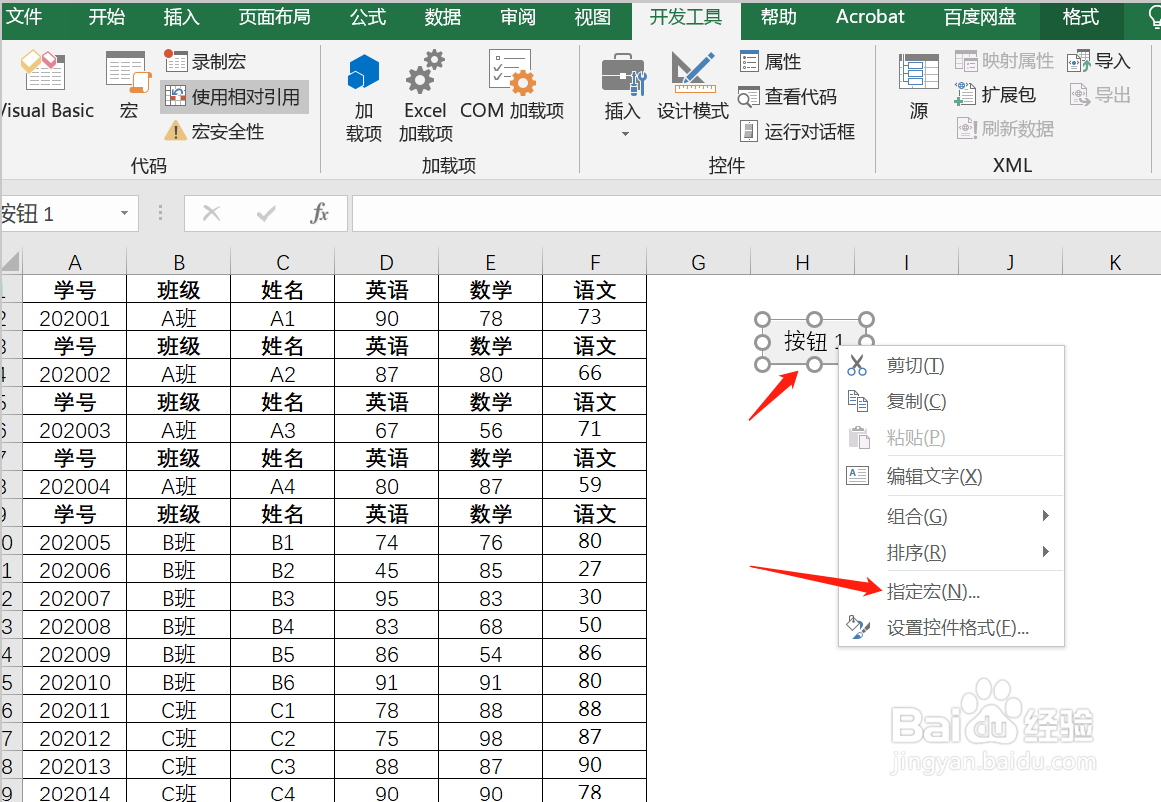Click into the formula bar input

[756, 214]
